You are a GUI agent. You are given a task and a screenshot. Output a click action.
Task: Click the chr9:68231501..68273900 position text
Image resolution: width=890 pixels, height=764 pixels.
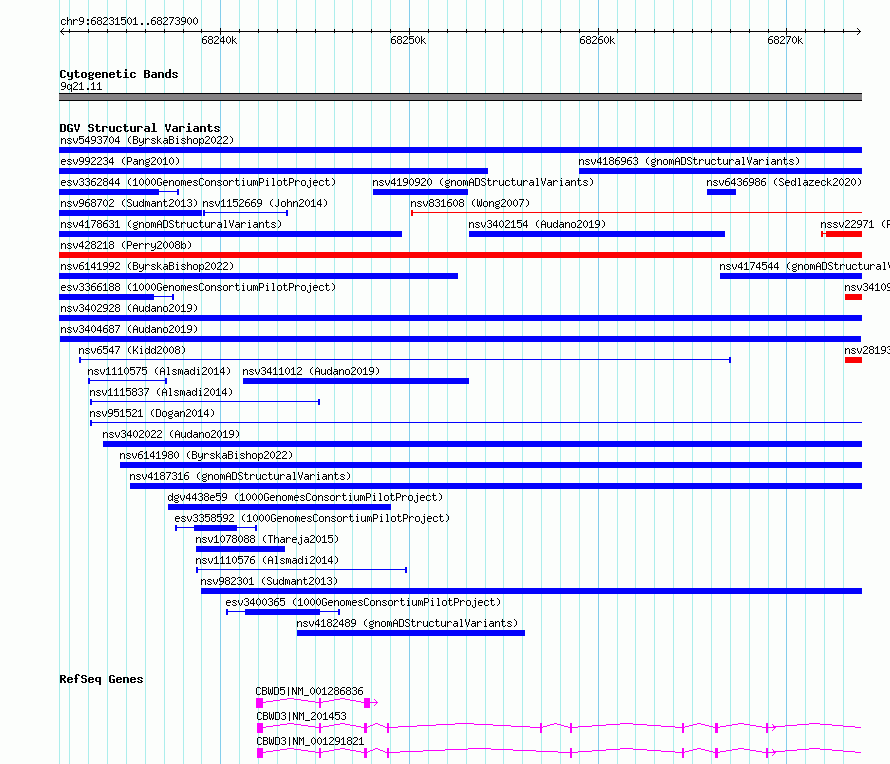129,22
